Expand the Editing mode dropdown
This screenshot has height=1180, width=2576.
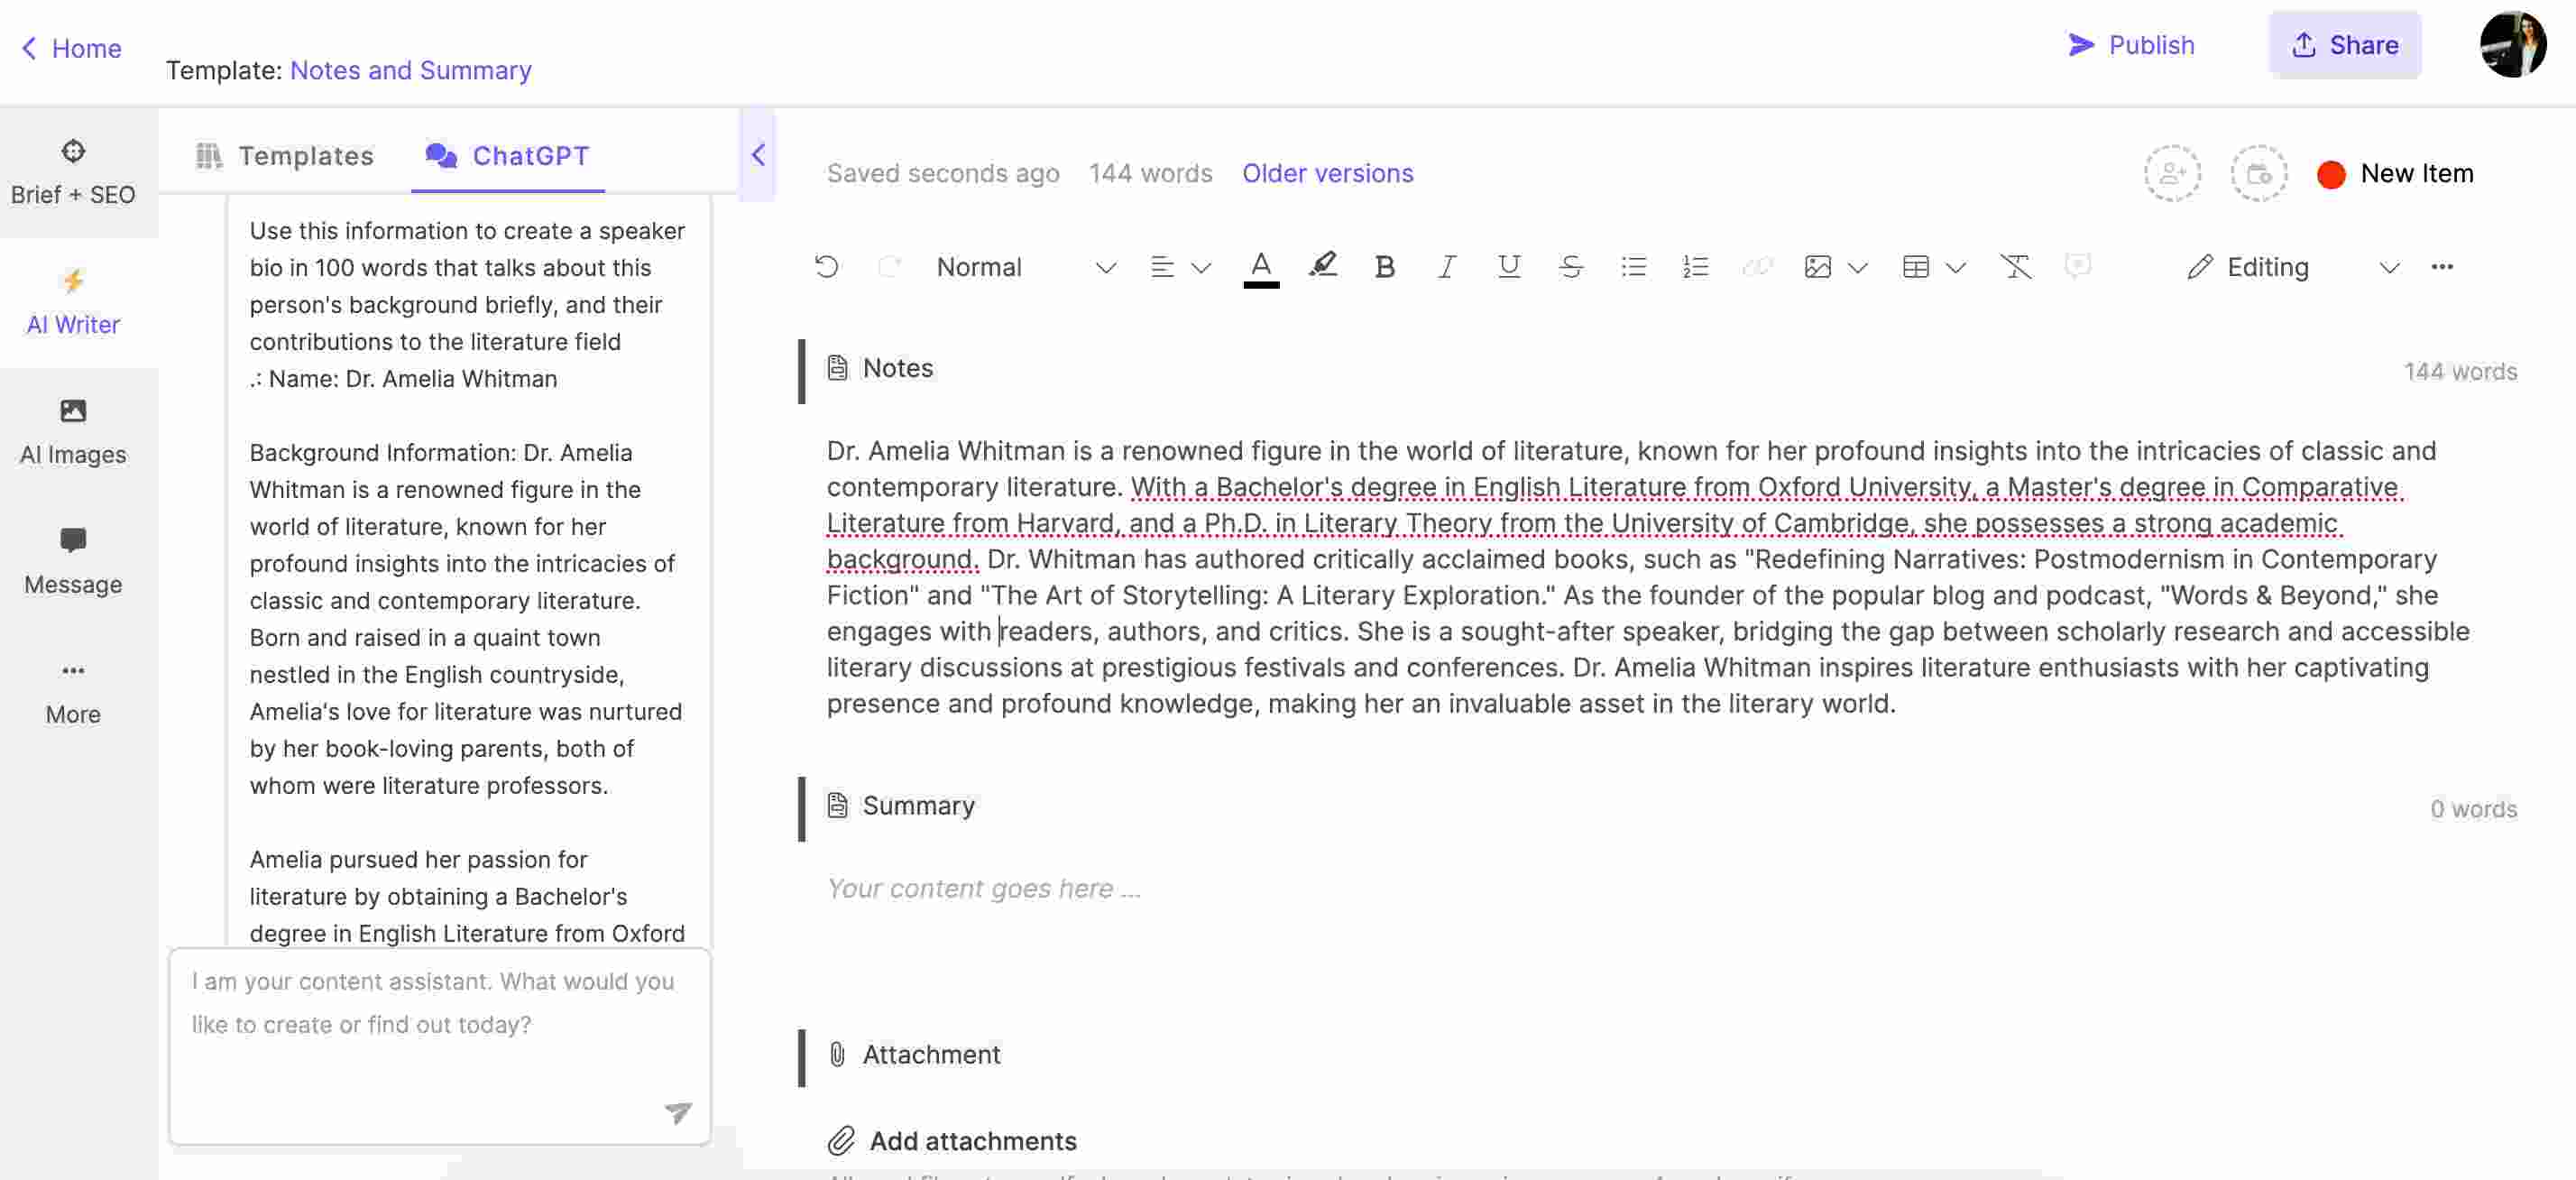click(2382, 266)
